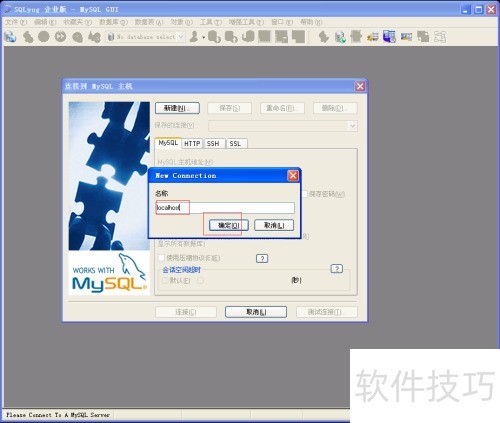
Task: Click the database icon with green arrow
Action: pyautogui.click(x=340, y=37)
